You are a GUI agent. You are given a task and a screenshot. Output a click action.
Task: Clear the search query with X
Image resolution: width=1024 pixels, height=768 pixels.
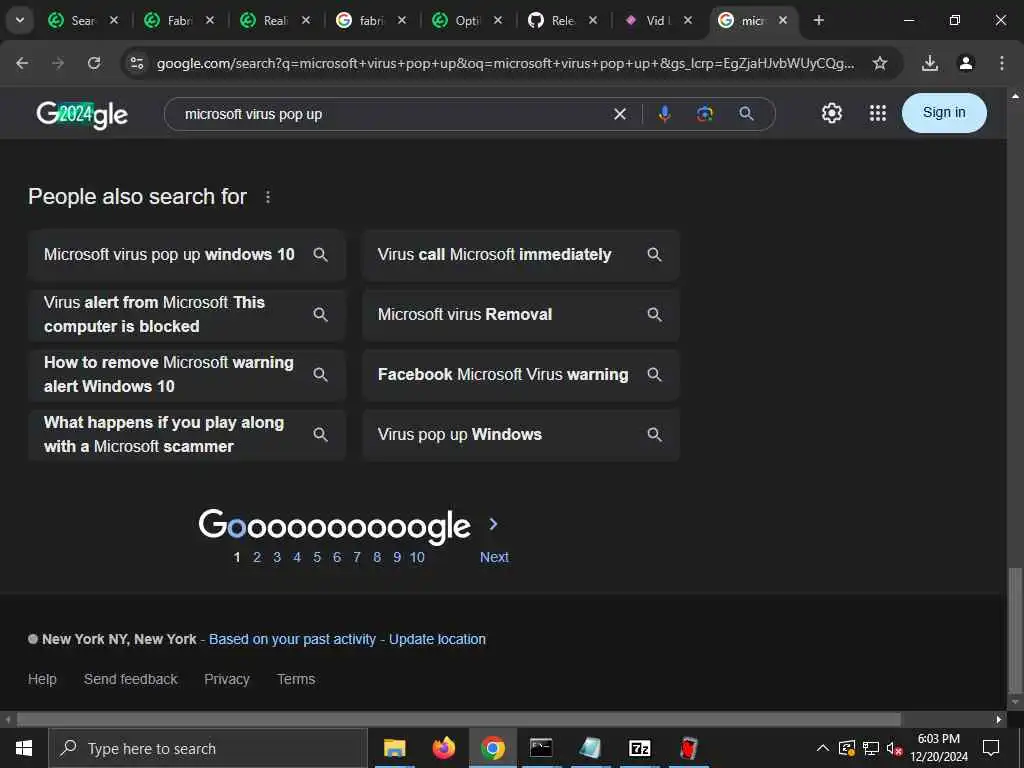620,114
